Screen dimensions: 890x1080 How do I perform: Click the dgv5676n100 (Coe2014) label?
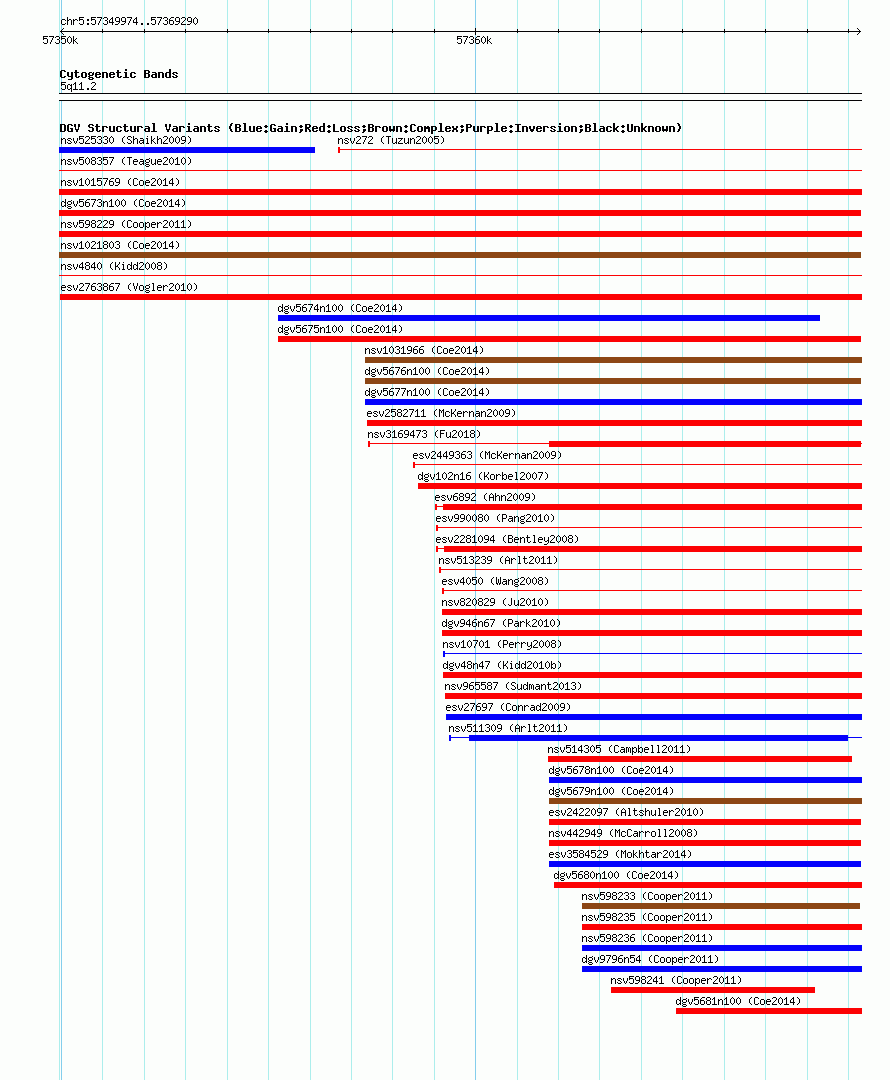pyautogui.click(x=427, y=371)
